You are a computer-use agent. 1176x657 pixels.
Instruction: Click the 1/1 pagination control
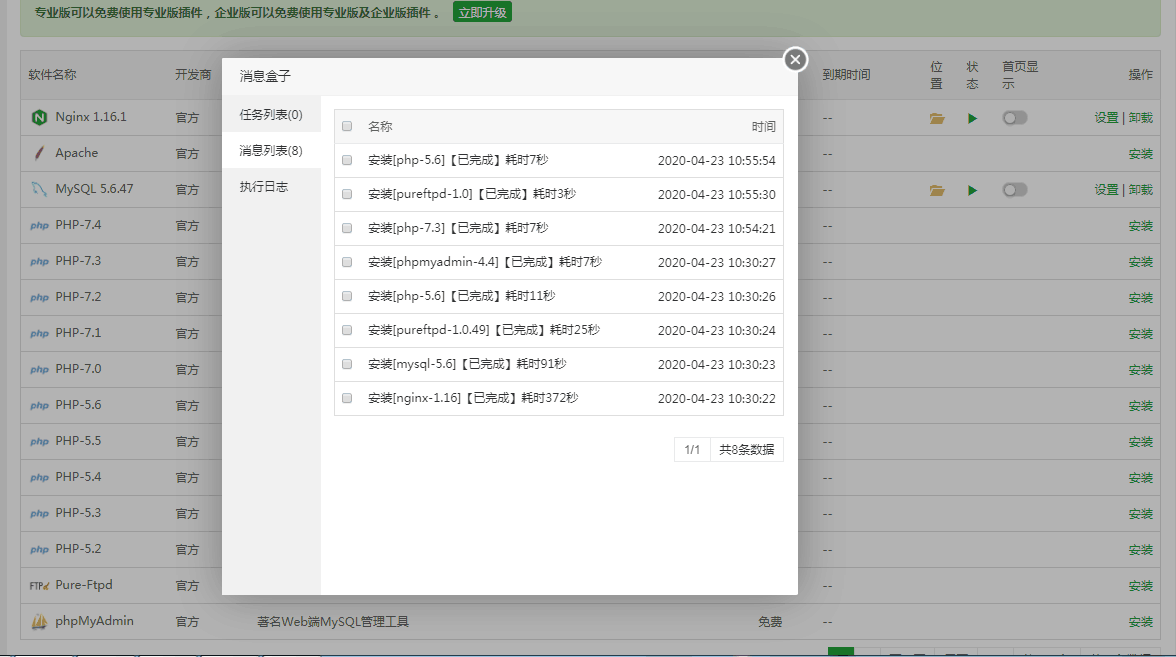(692, 449)
